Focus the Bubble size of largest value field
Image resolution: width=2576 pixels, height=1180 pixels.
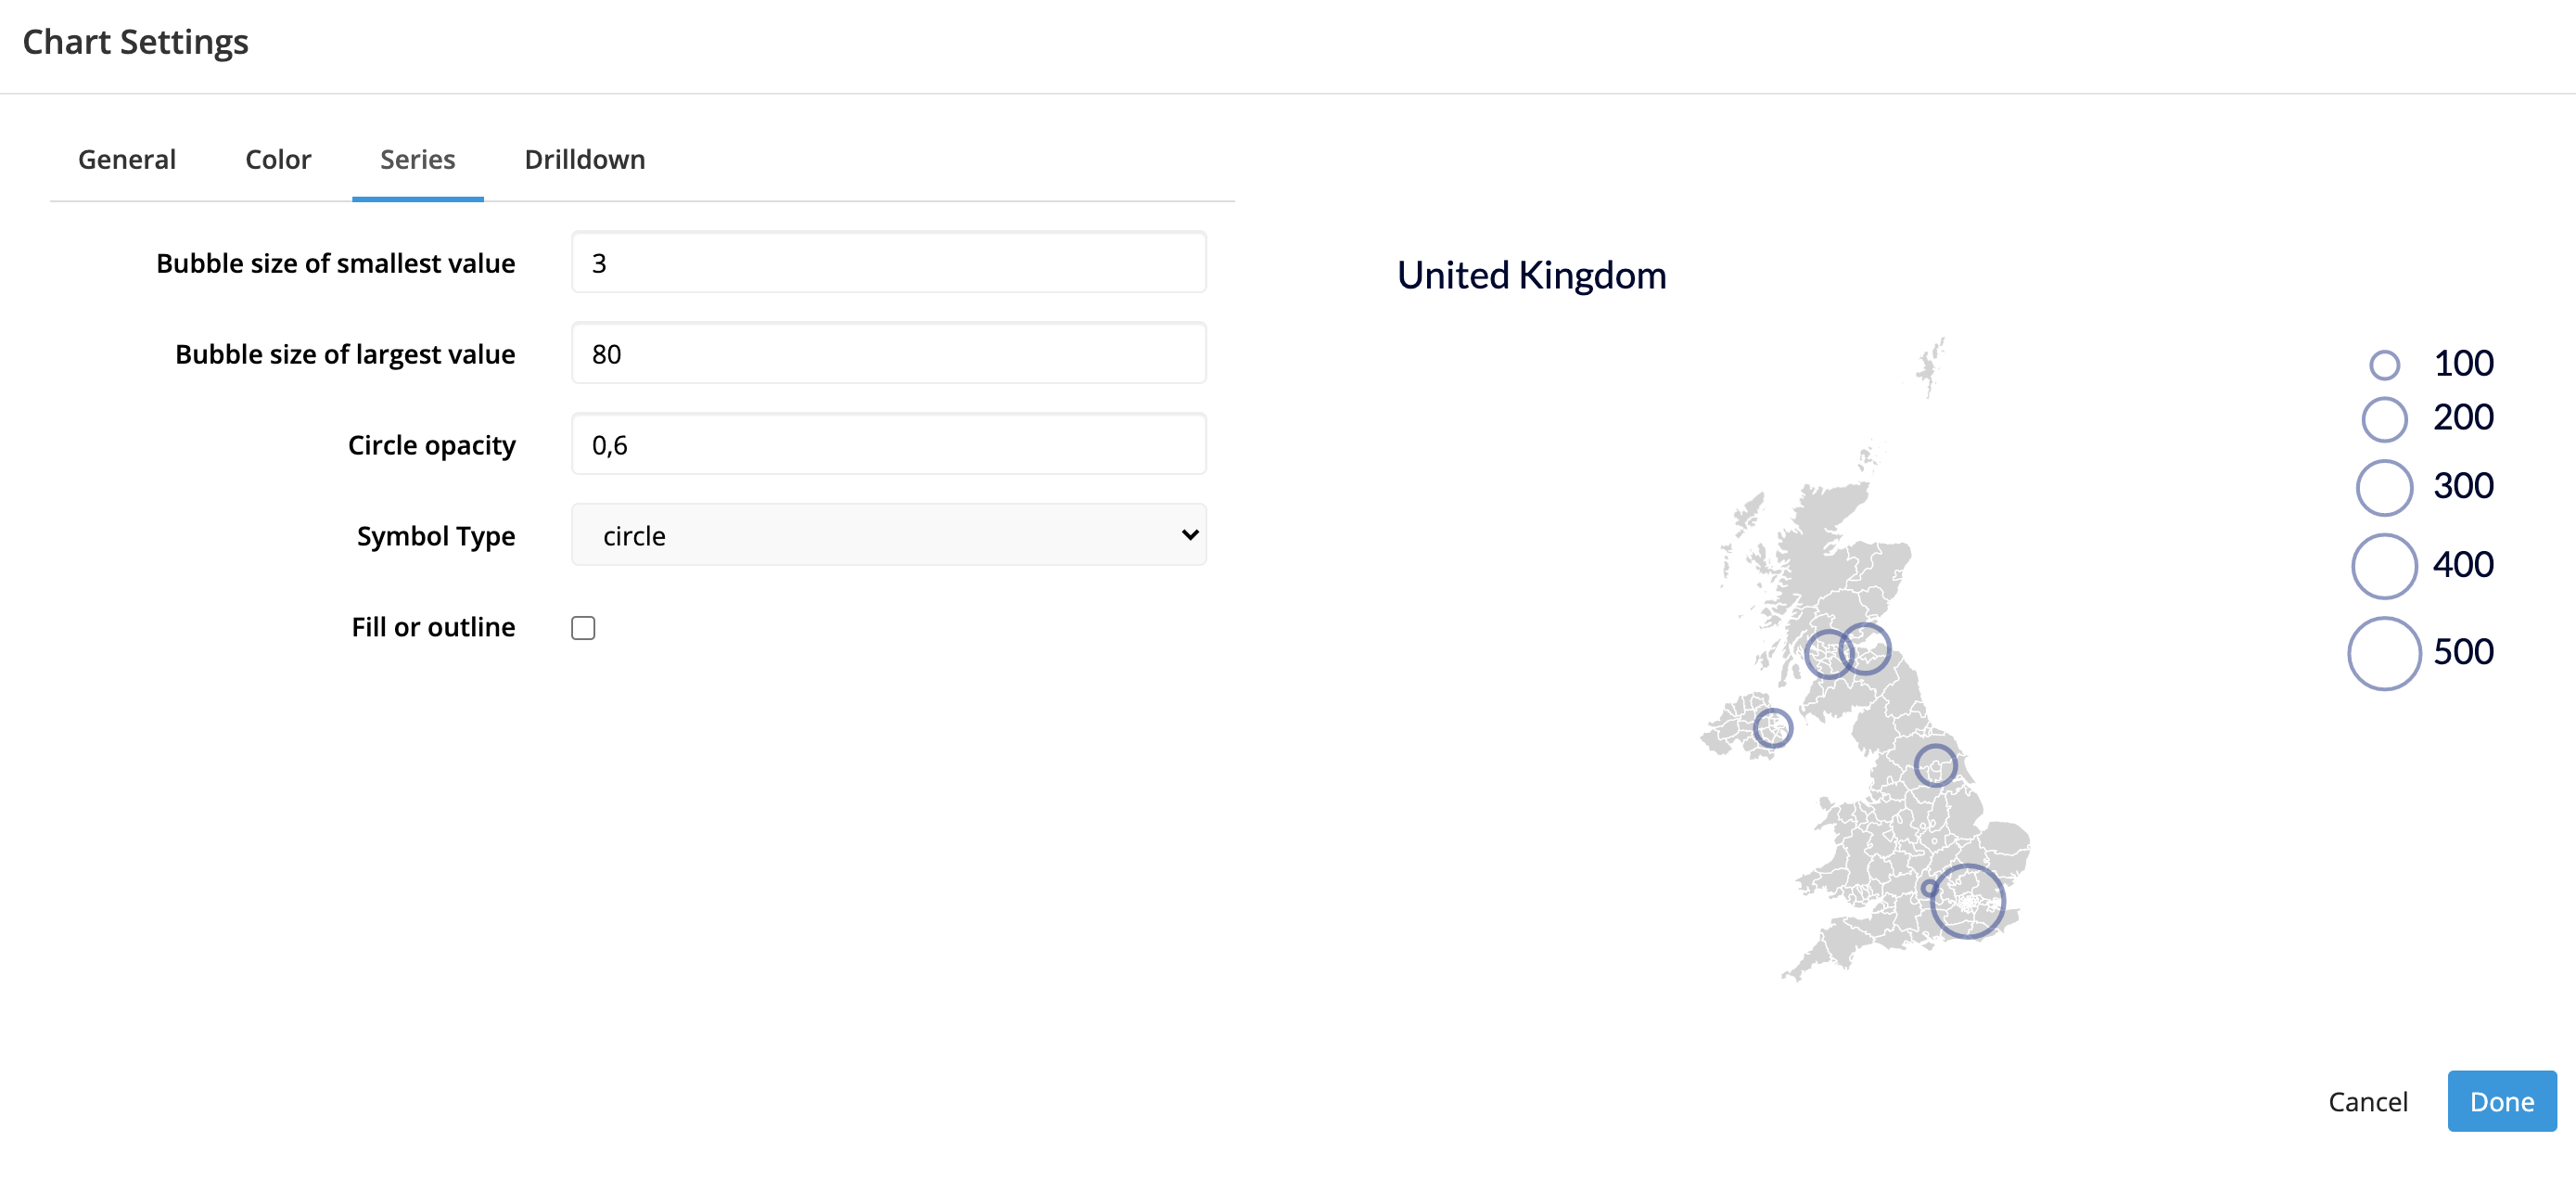coord(888,354)
